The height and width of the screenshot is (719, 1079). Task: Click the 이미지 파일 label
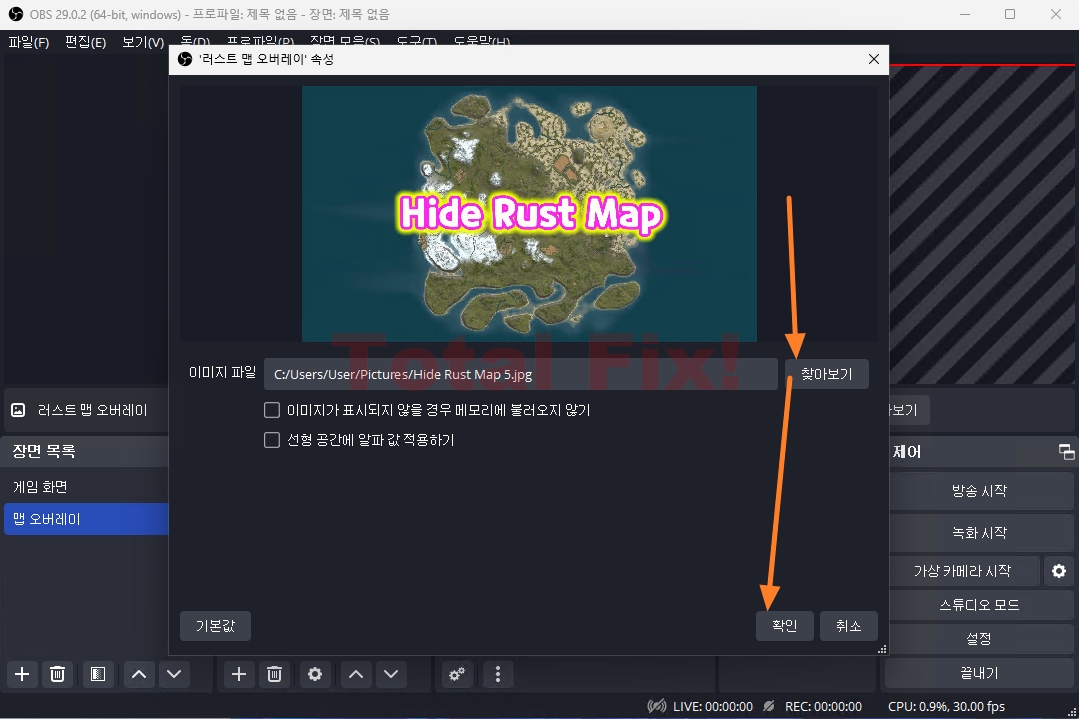(222, 372)
